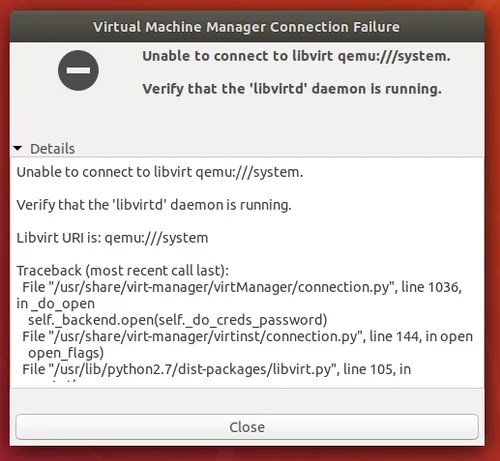
Task: Click the python2.7 dist-packages/libvirt.py line 105 entry
Action: coord(217,369)
